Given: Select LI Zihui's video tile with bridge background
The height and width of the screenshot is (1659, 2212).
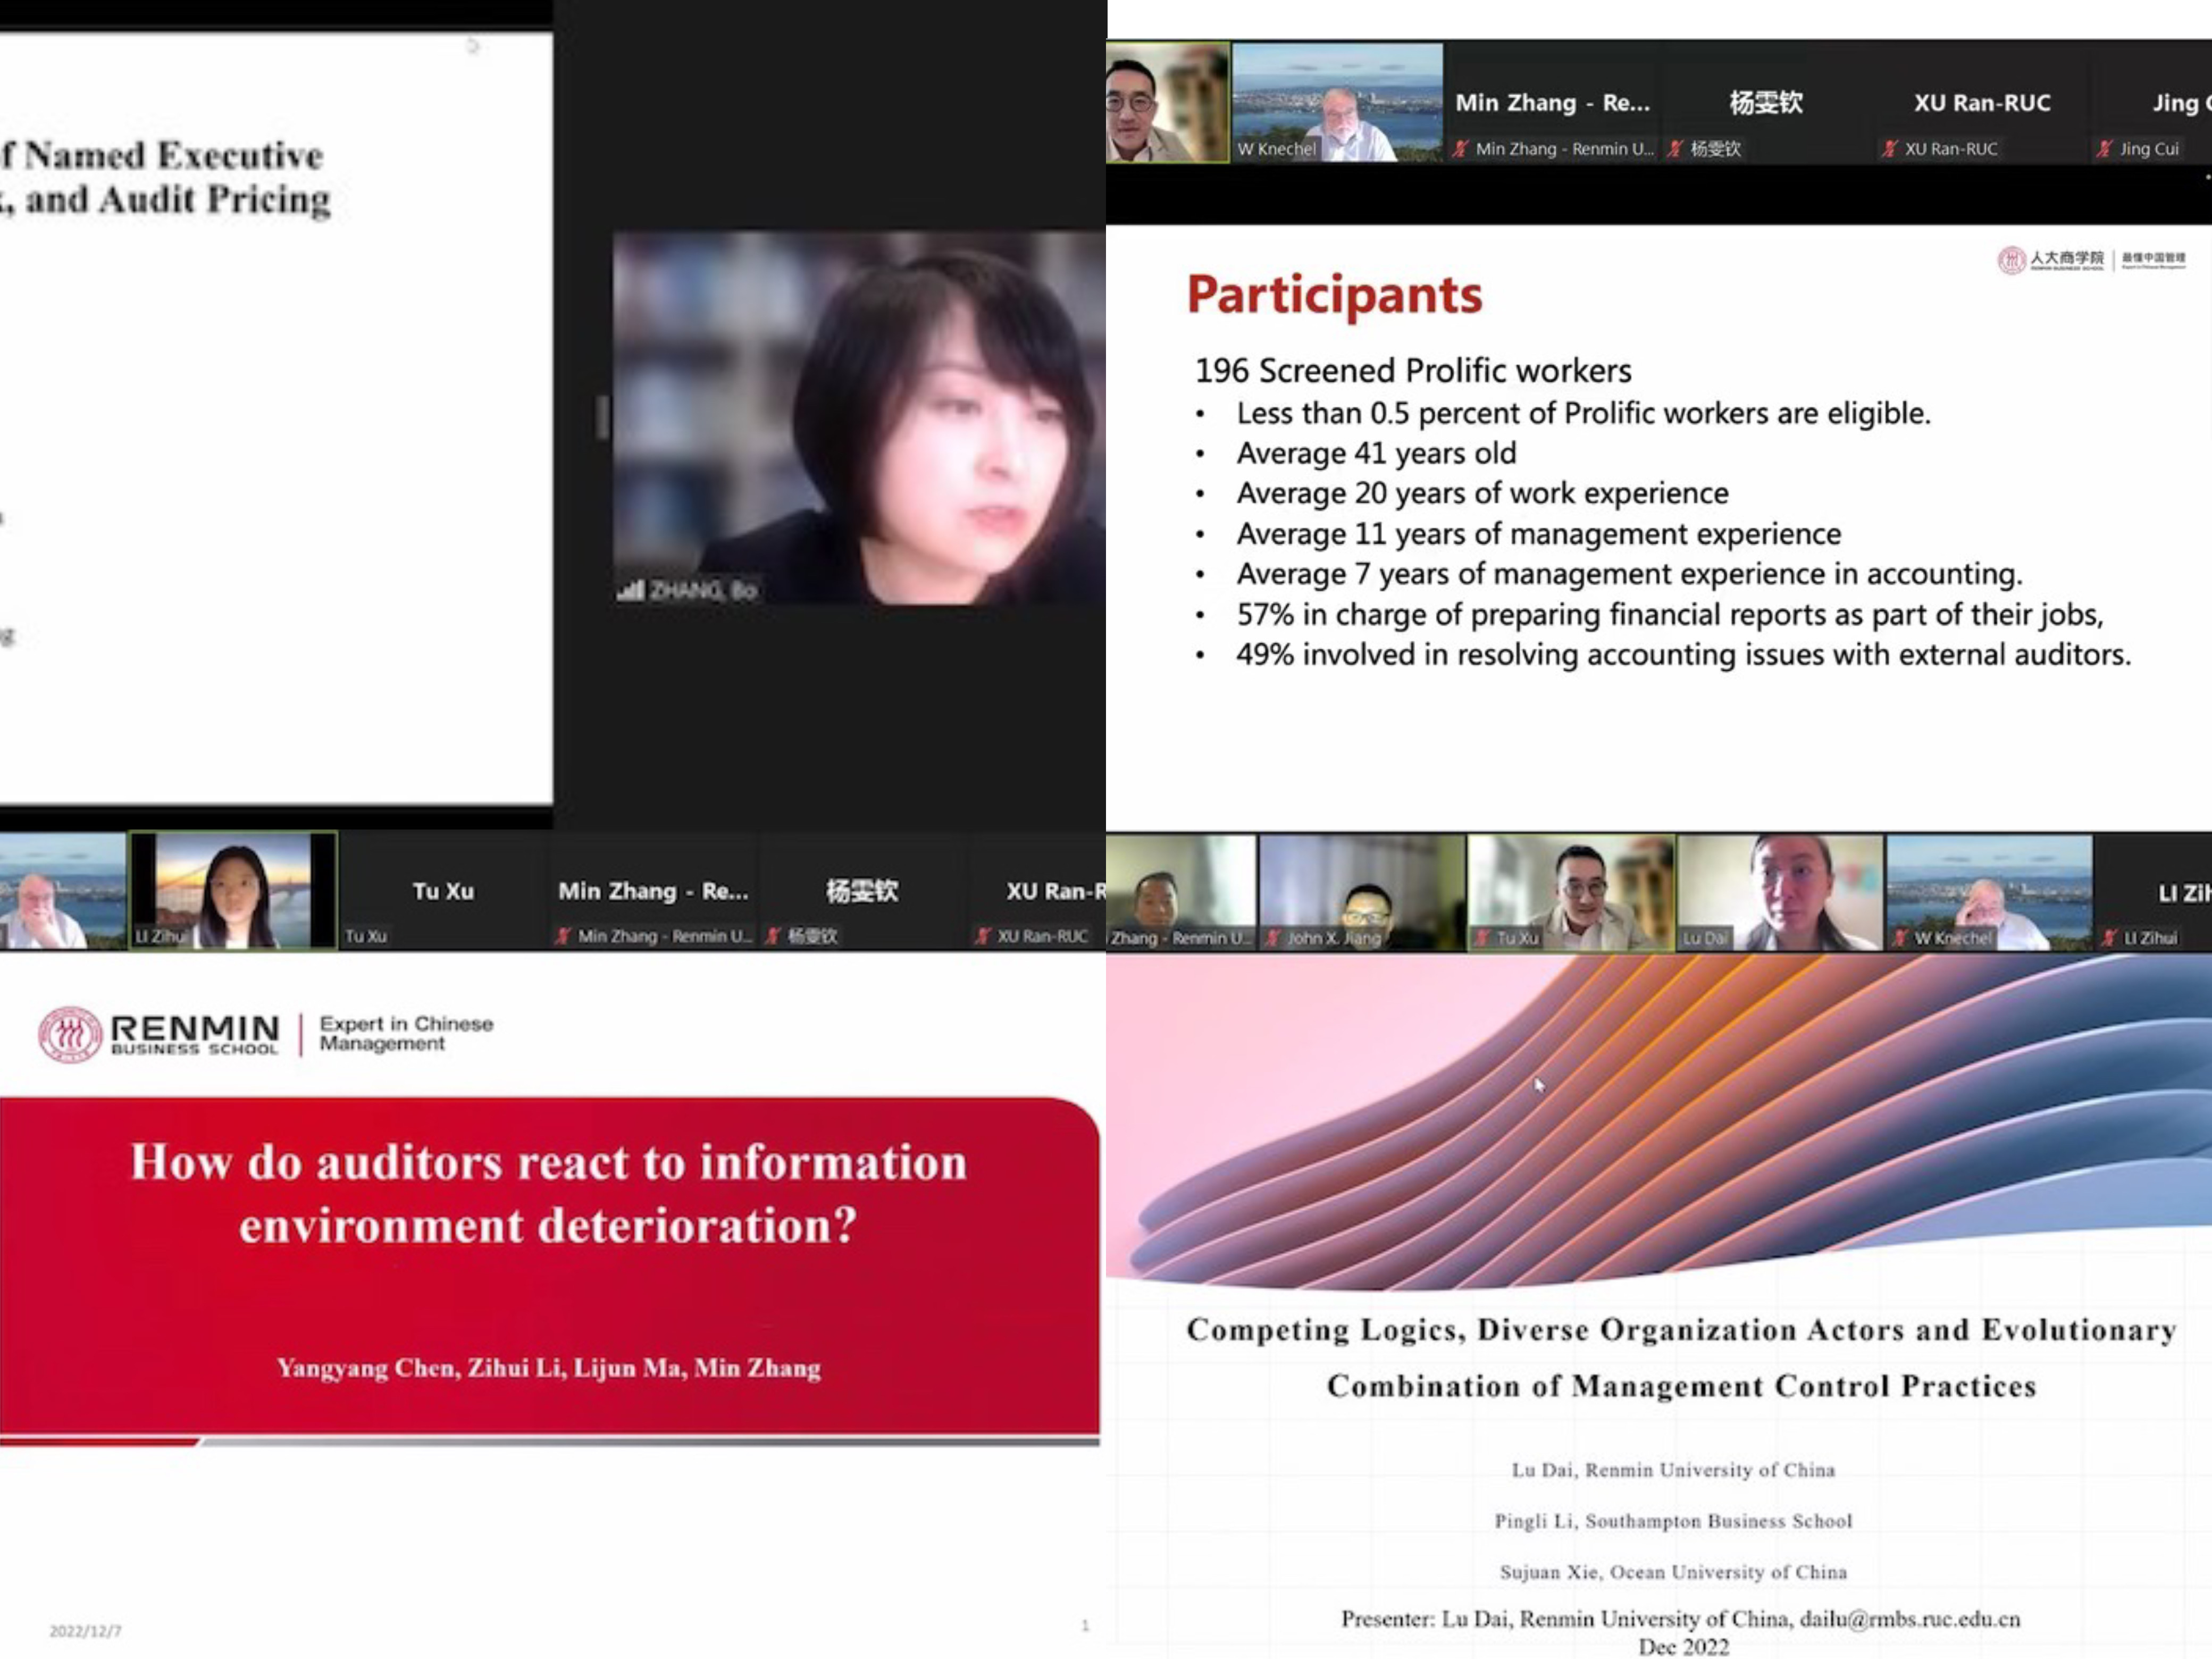Looking at the screenshot, I should tap(233, 890).
